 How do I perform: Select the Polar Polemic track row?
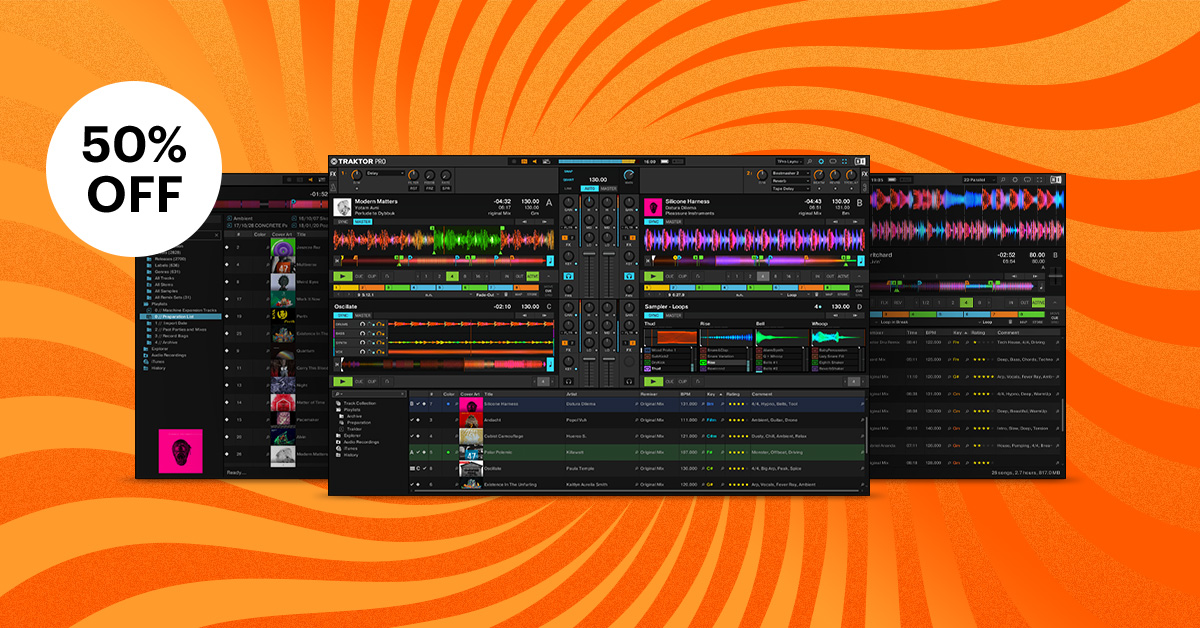coord(637,451)
